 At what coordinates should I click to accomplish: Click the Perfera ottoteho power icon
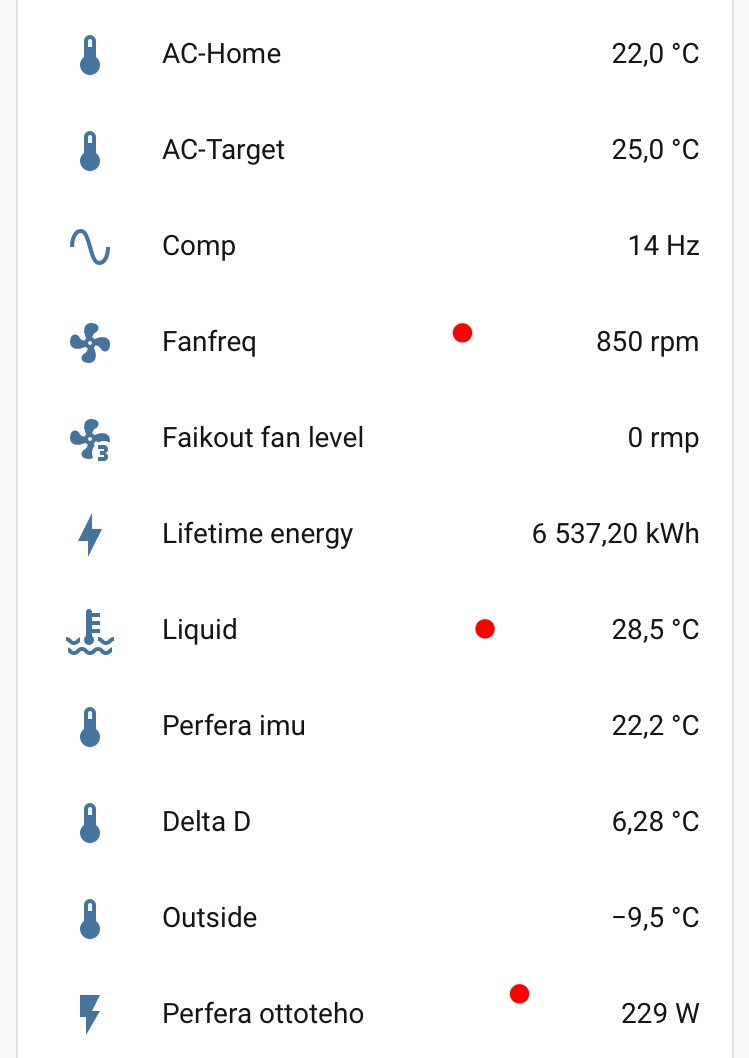tap(90, 1014)
